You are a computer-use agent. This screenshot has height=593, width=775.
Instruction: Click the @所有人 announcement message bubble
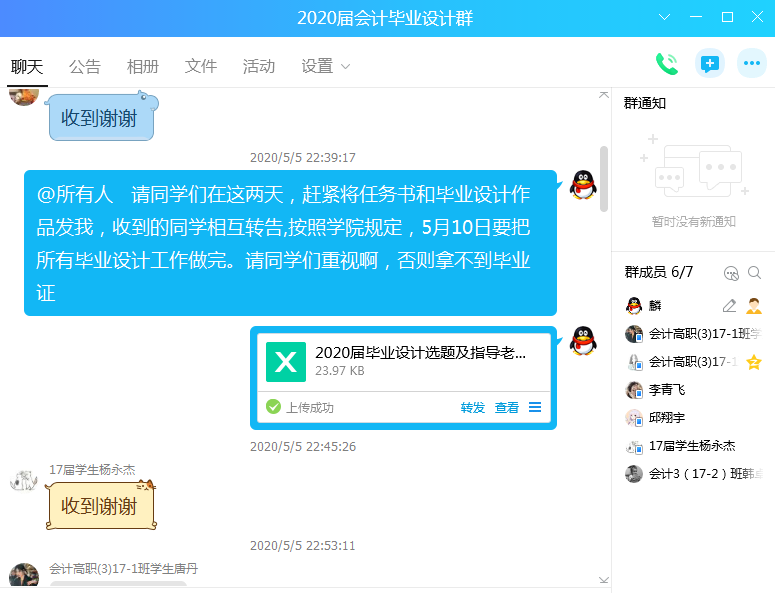(x=290, y=243)
